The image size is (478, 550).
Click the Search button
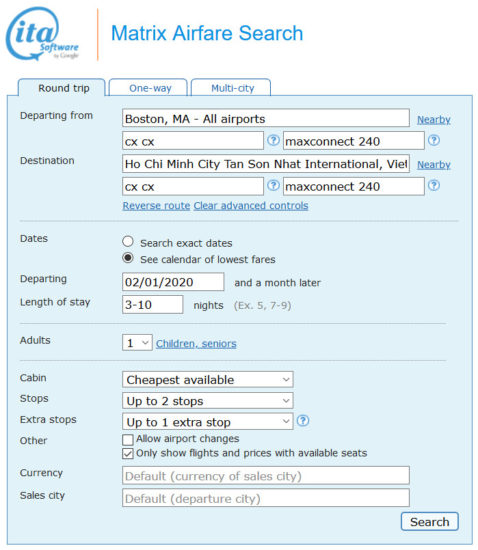point(429,522)
